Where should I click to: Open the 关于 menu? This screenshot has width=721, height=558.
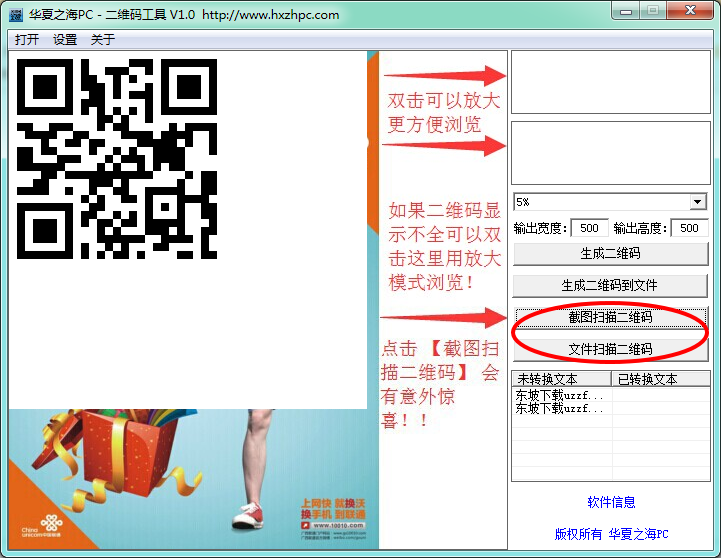tap(102, 40)
